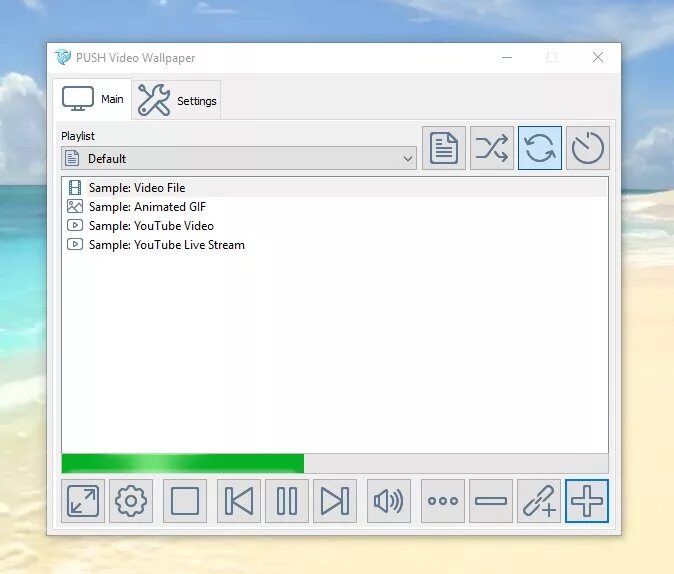
Task: Click the play icon beside YouTube Video
Action: click(75, 225)
